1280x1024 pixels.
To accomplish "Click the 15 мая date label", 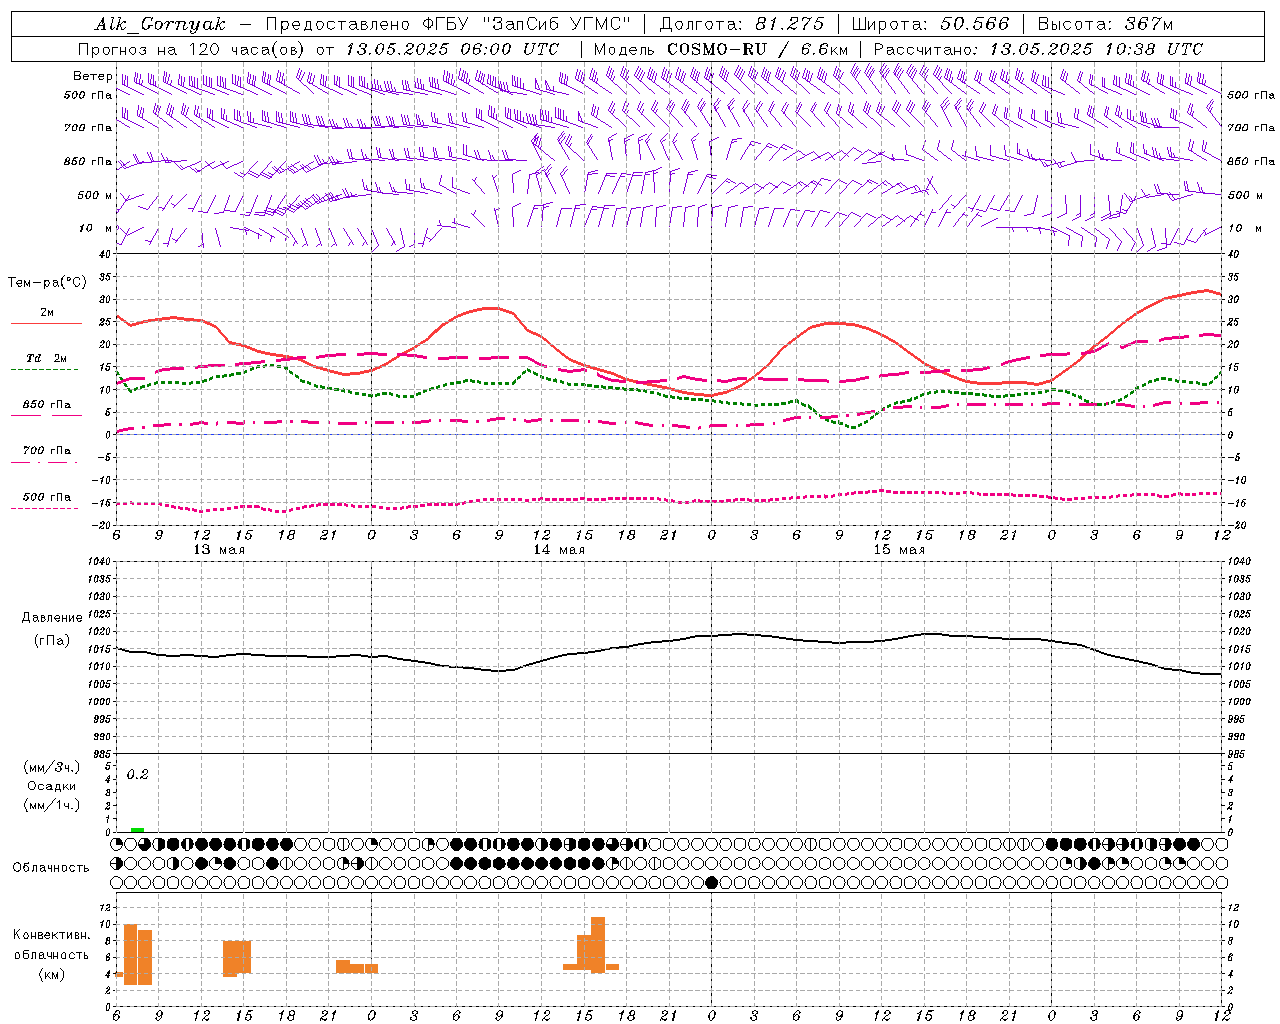I will pos(899,550).
